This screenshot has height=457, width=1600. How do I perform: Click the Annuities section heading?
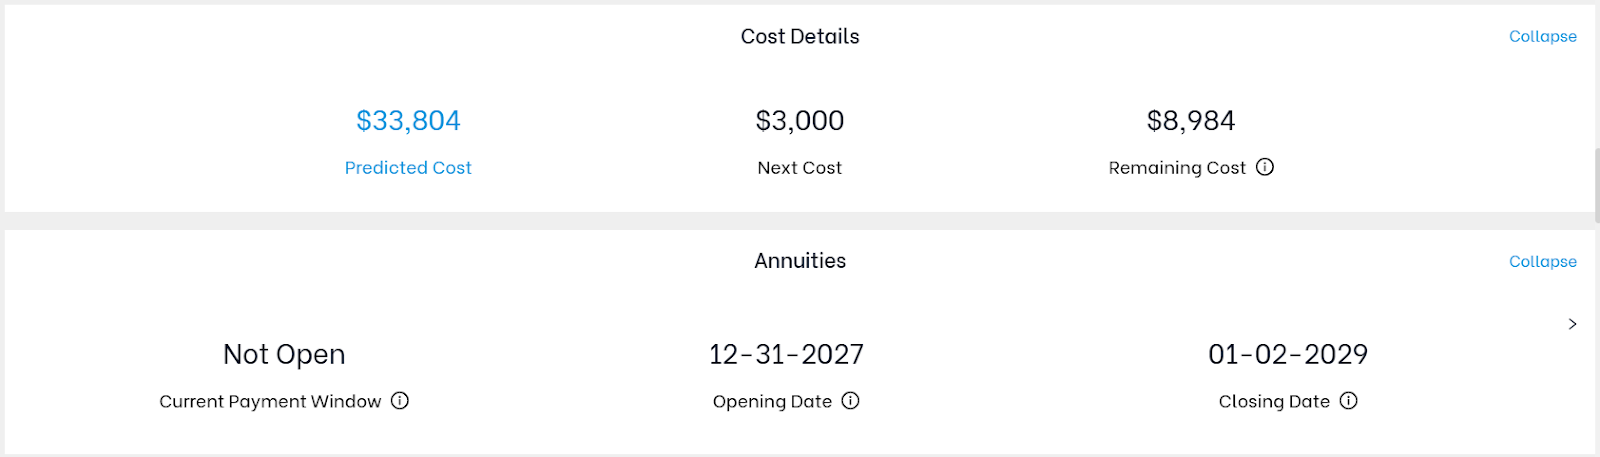point(800,261)
